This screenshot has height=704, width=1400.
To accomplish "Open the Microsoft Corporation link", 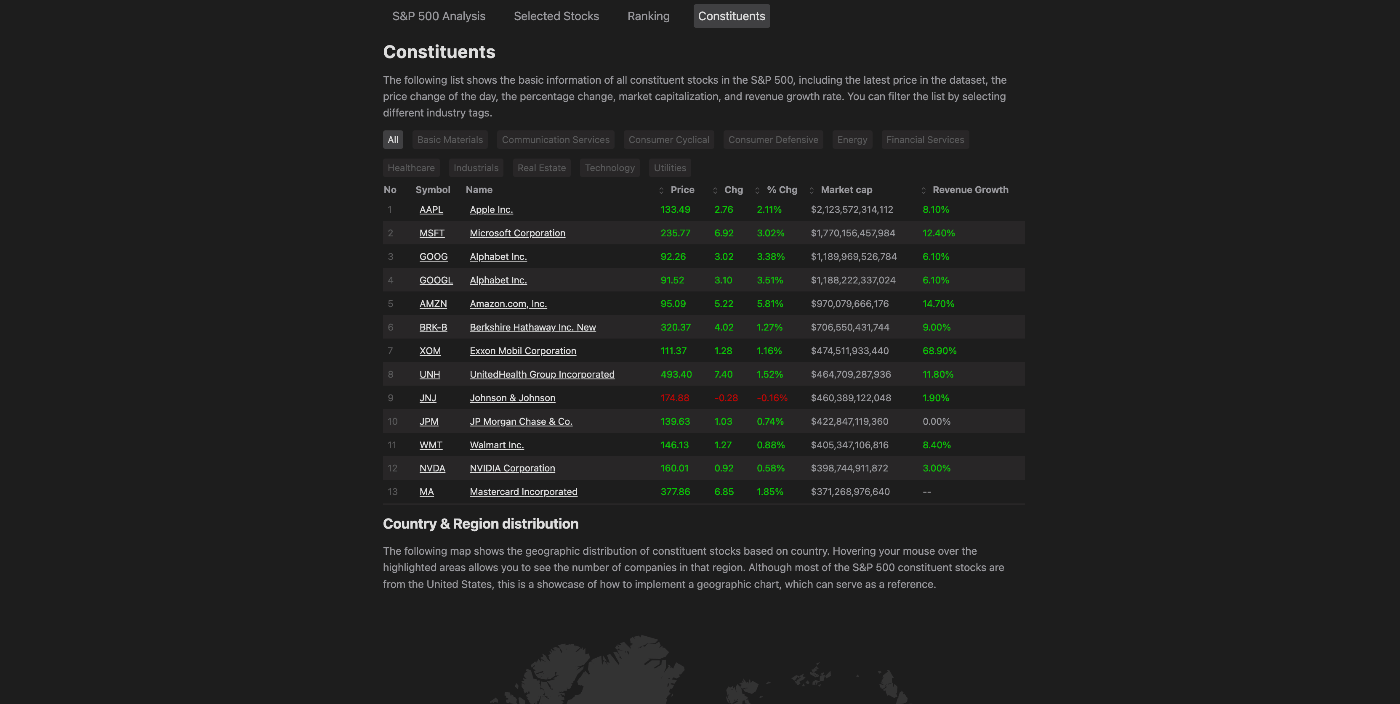I will tap(518, 233).
